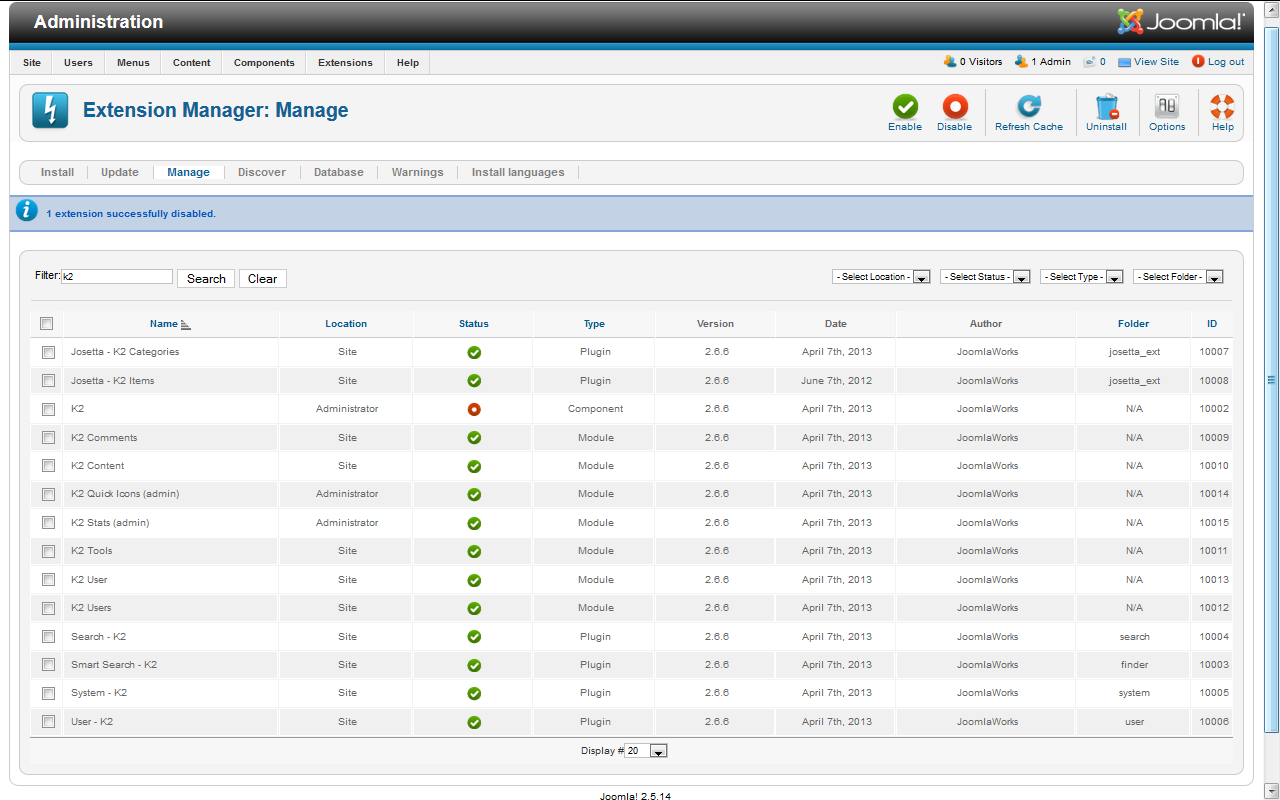1280x800 pixels.
Task: Toggle status icon for System - K2
Action: tap(474, 693)
